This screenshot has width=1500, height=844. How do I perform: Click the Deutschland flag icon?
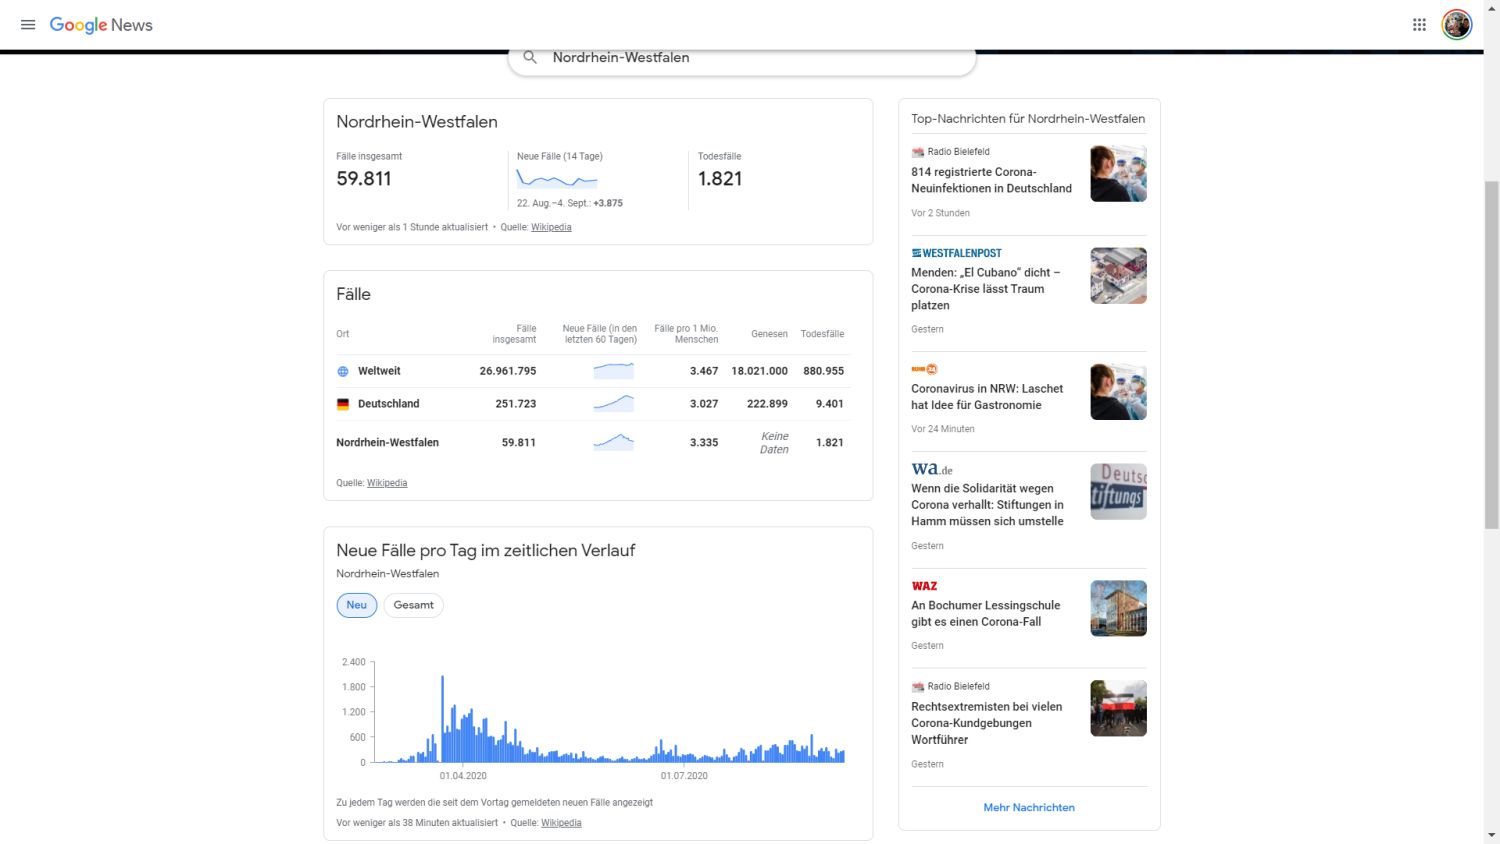point(343,404)
